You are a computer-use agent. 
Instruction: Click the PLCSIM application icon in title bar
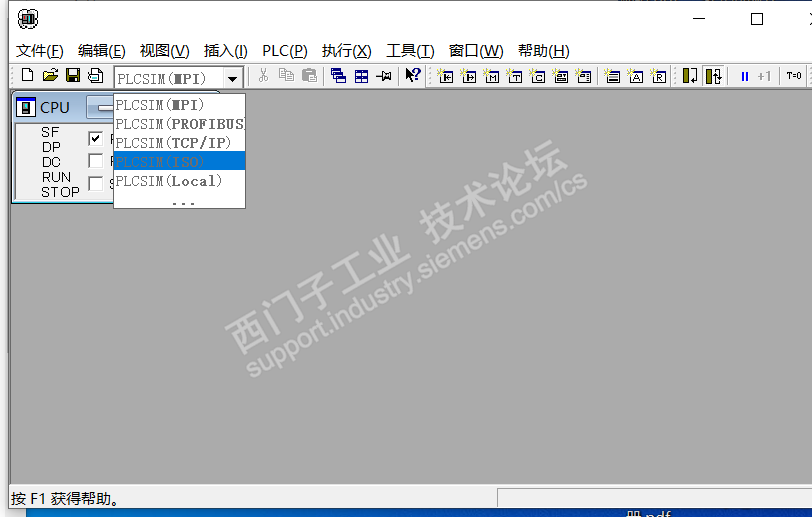tap(28, 19)
